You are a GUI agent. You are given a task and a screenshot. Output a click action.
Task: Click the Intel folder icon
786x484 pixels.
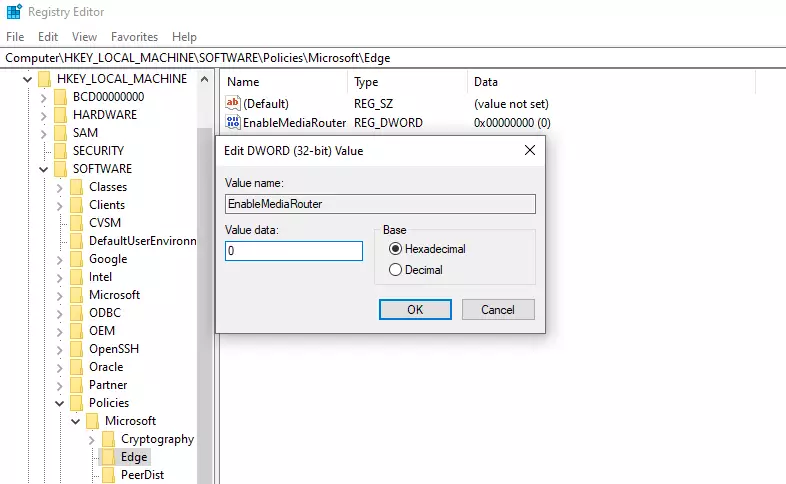point(77,277)
